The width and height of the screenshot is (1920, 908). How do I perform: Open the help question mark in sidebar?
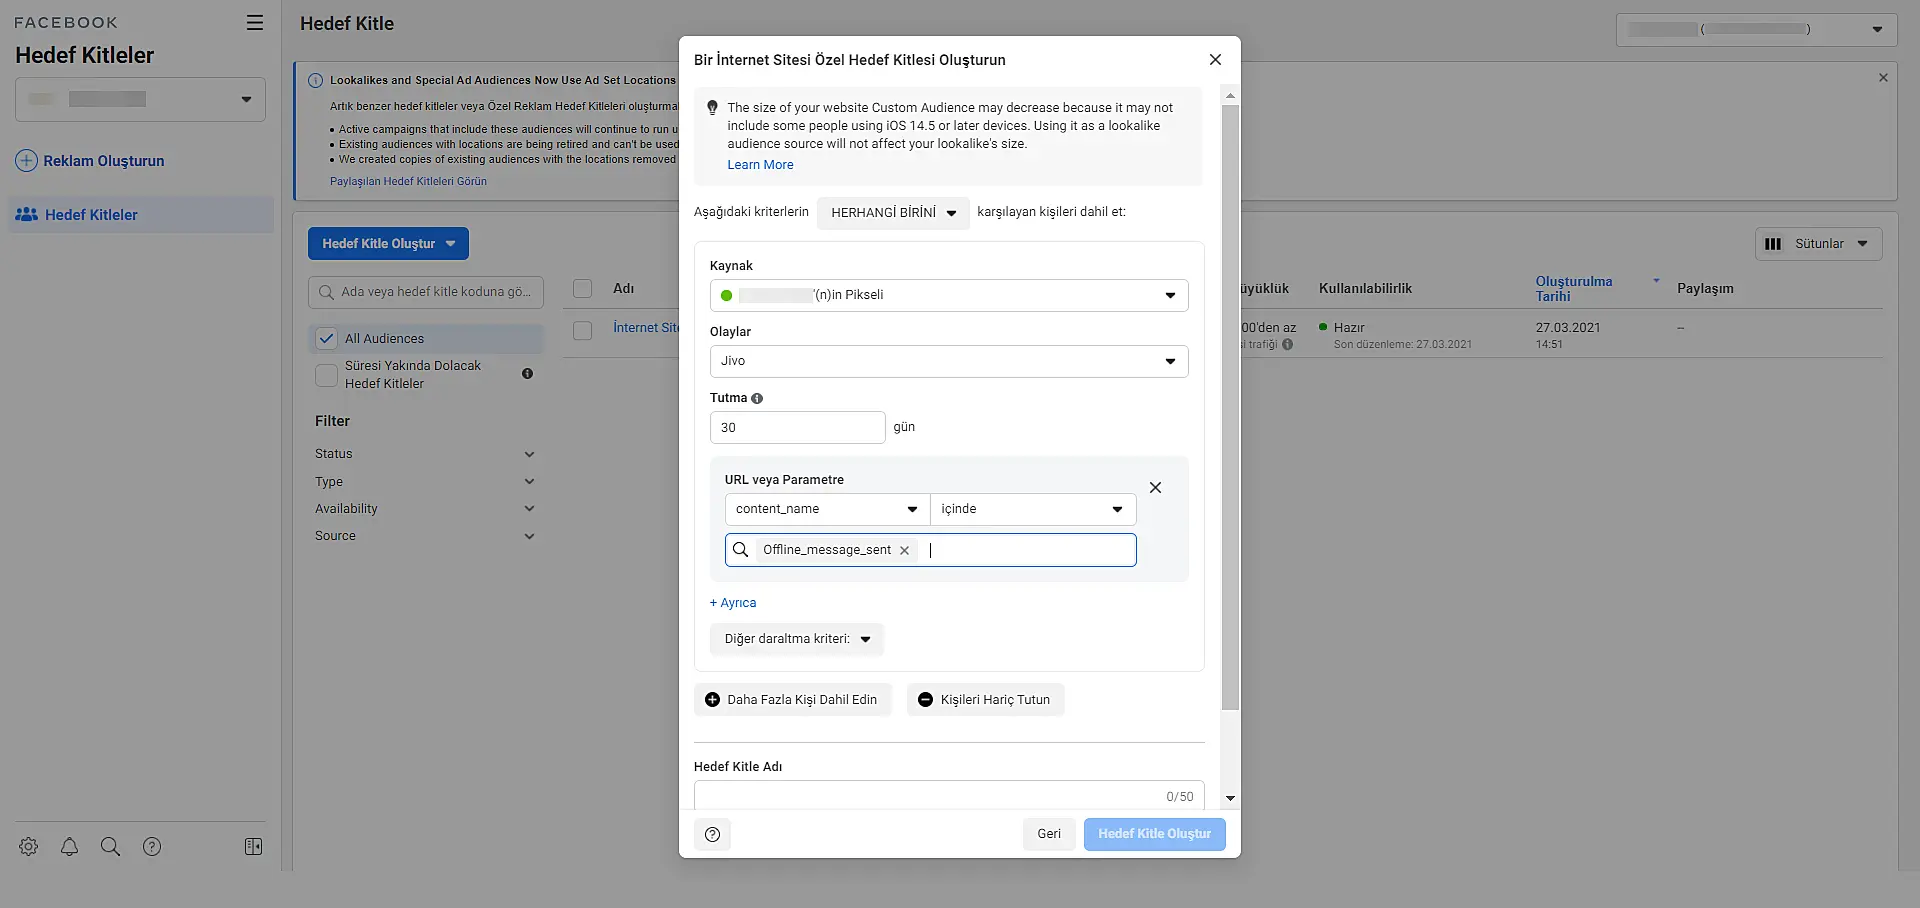tap(152, 847)
